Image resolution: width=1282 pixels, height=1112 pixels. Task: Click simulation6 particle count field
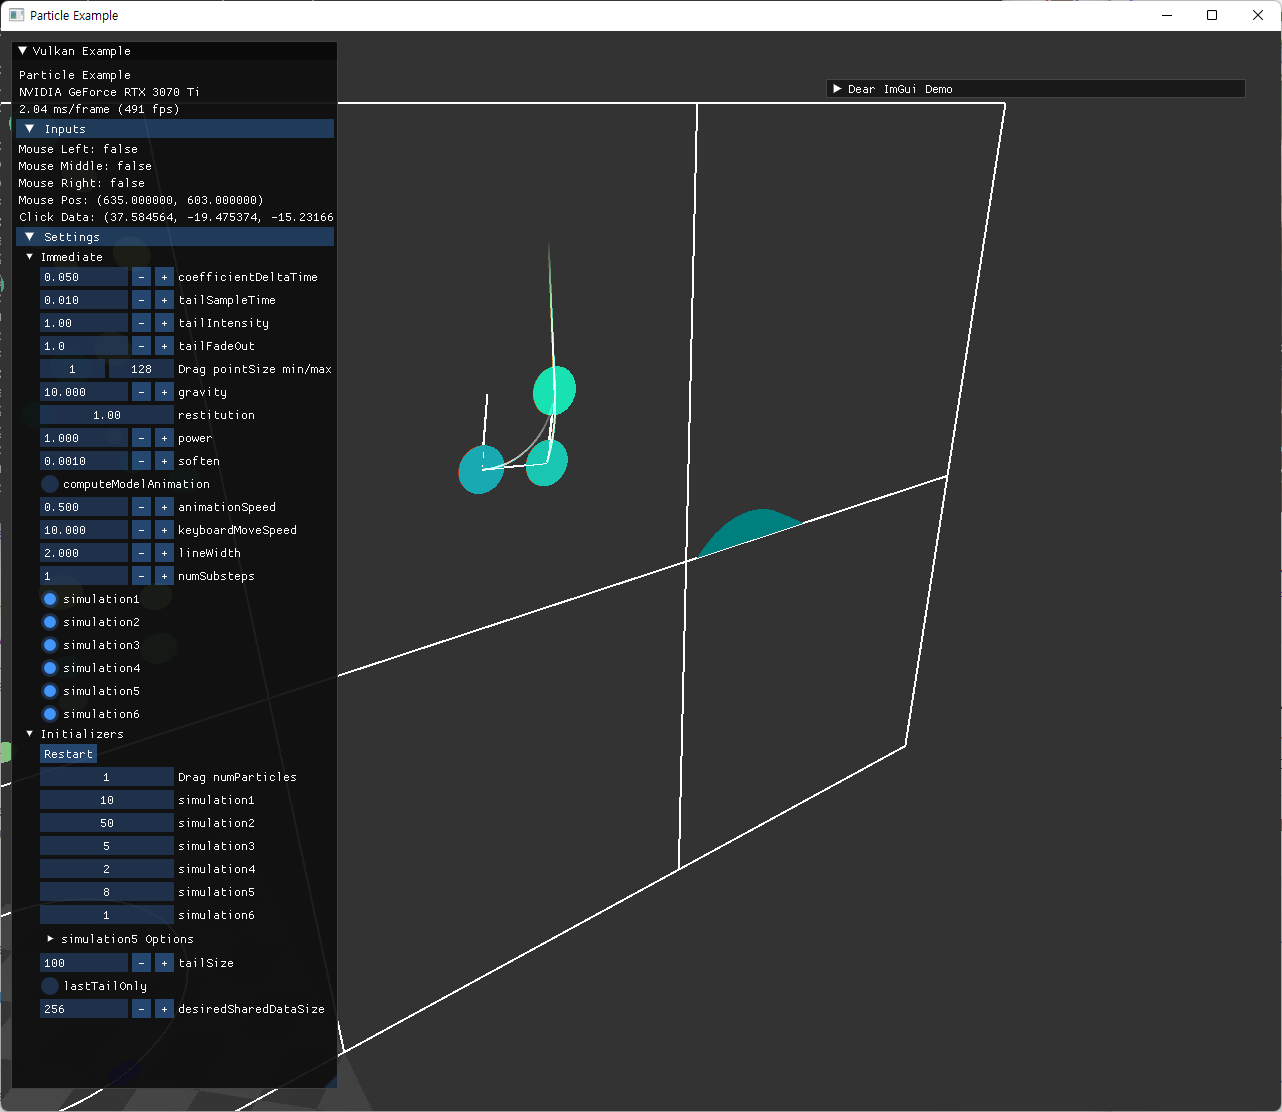tap(106, 915)
